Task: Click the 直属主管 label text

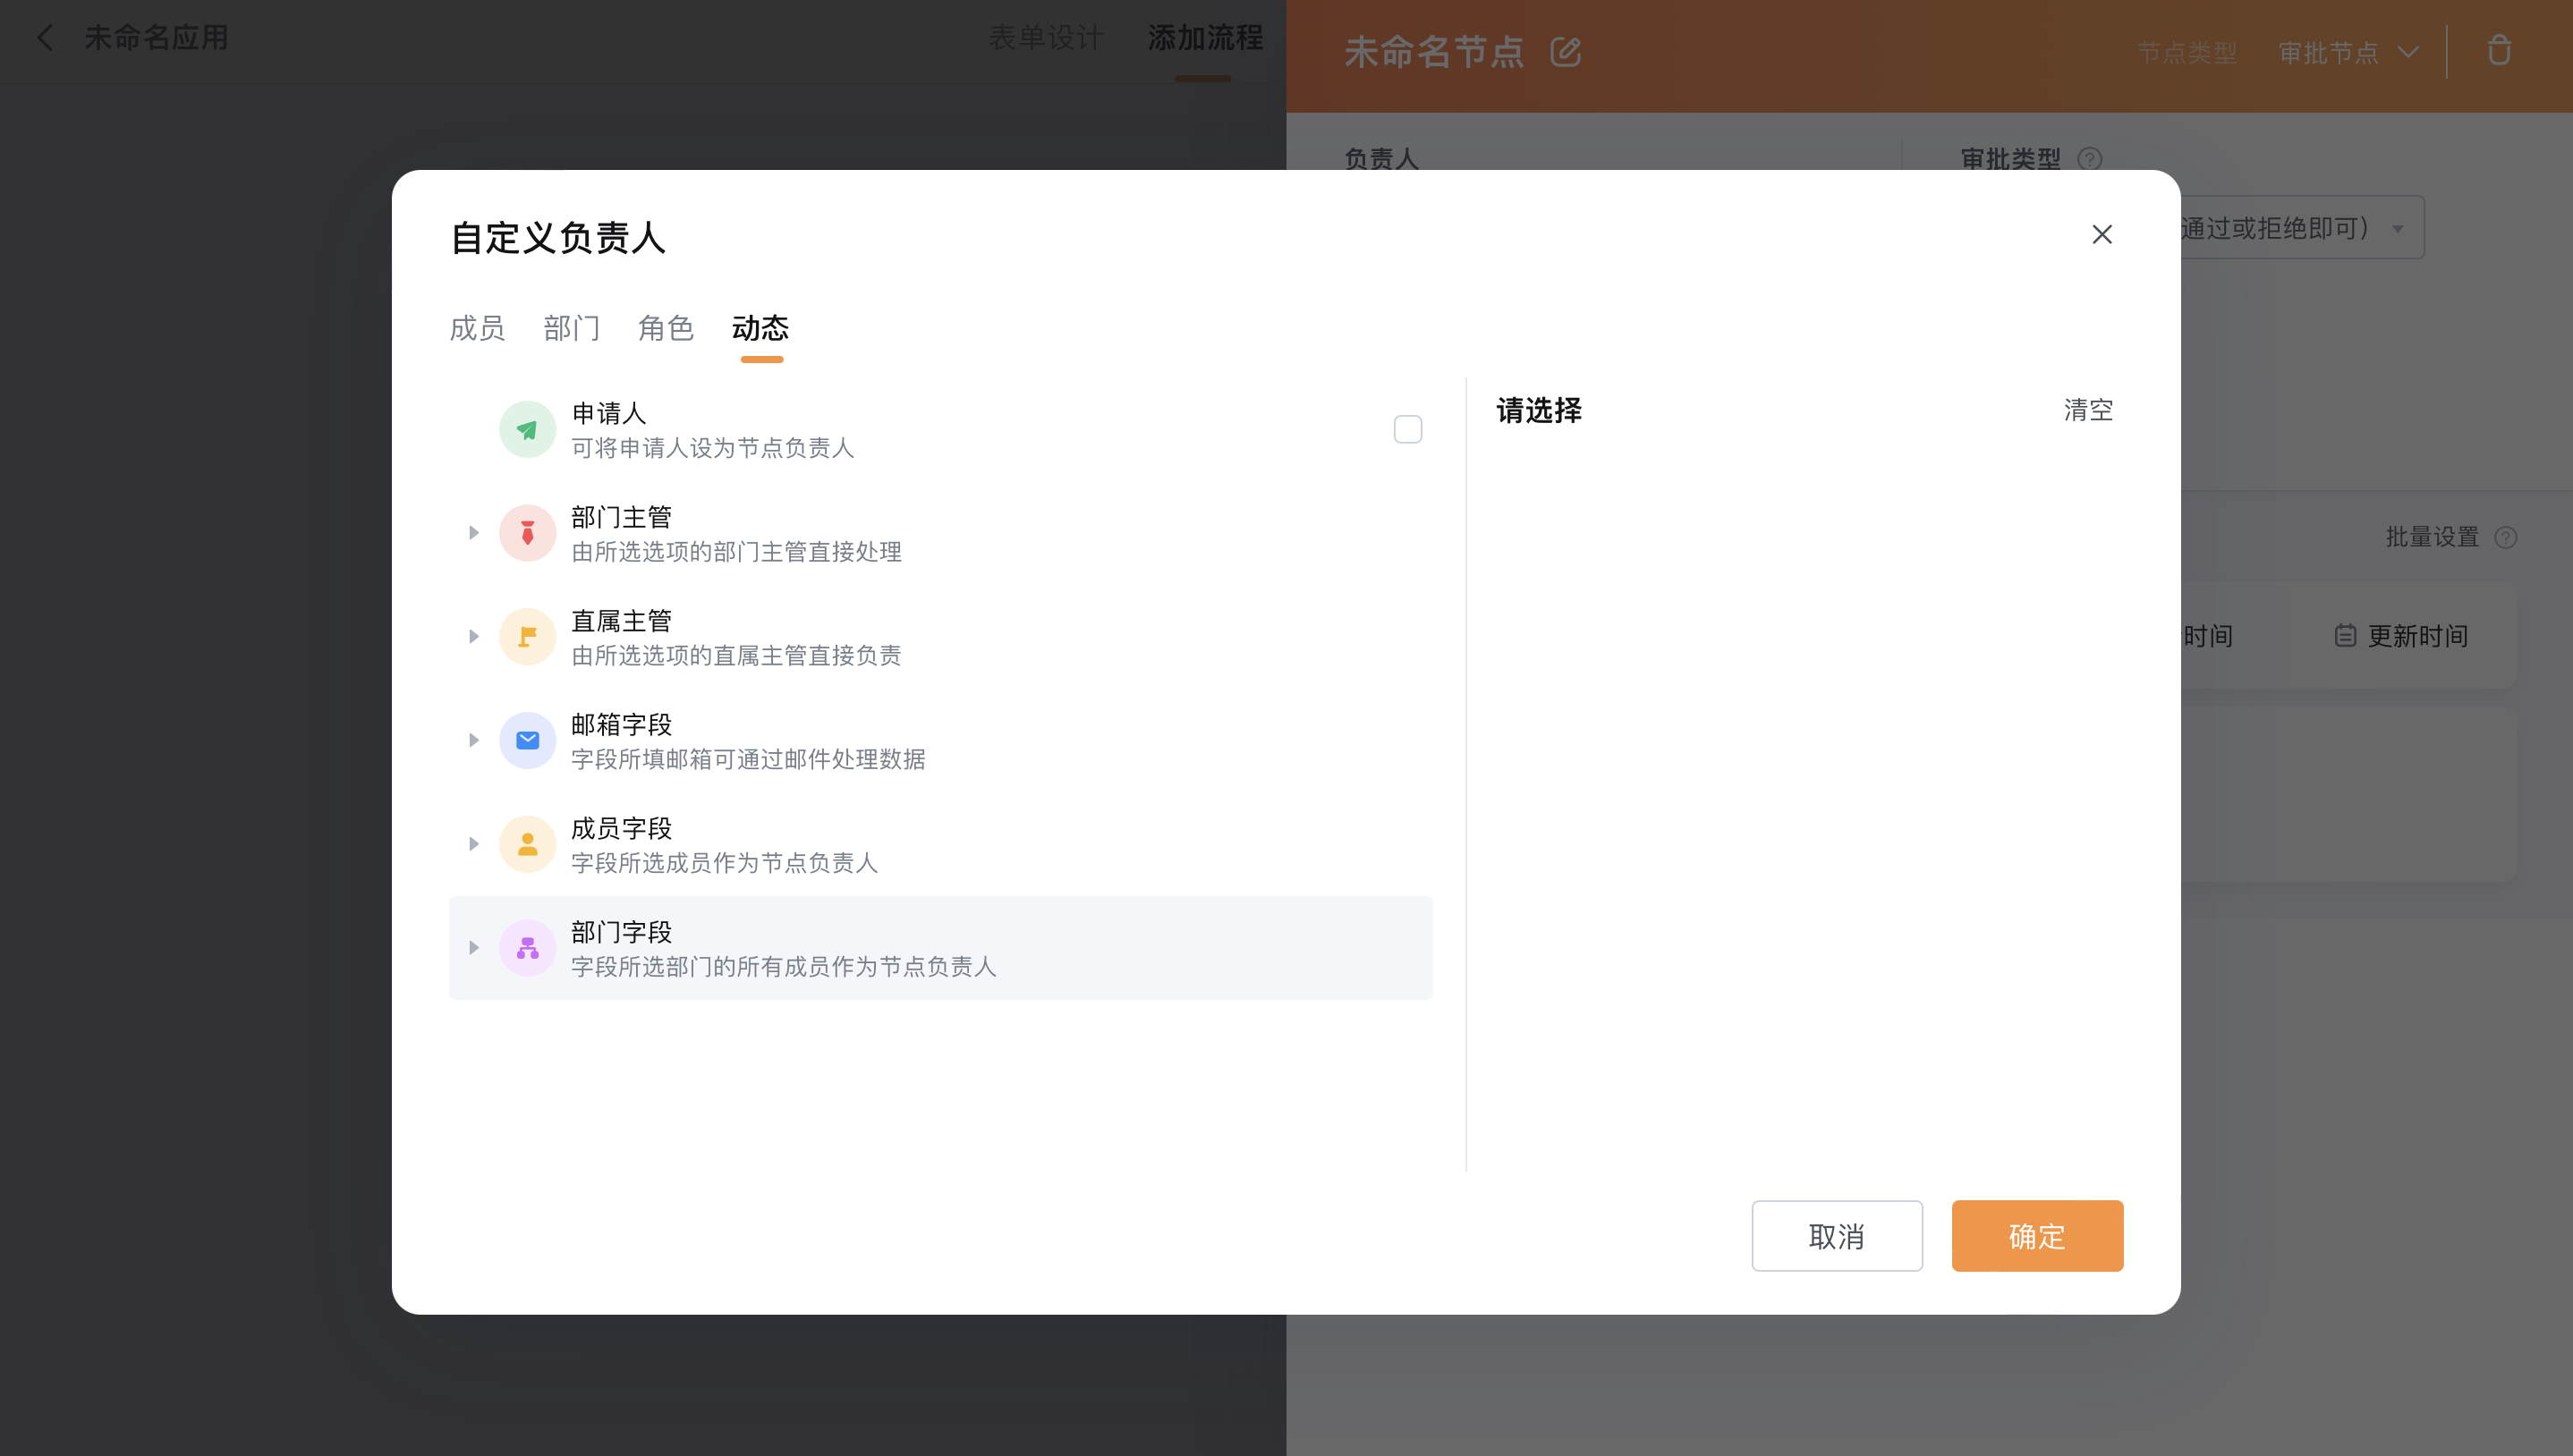Action: click(x=621, y=621)
